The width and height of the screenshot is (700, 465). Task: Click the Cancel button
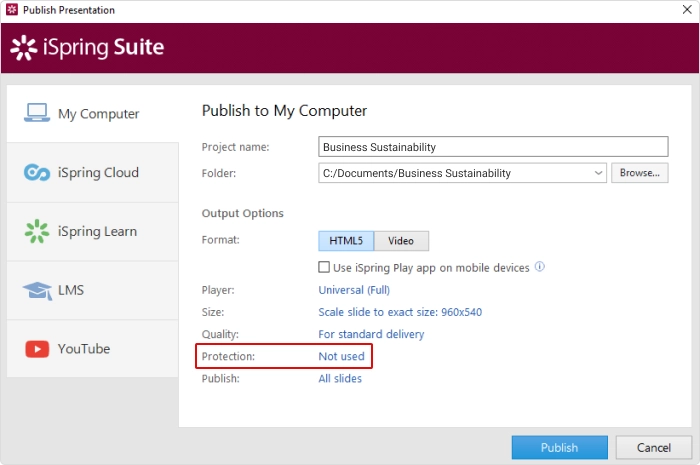[x=654, y=448]
